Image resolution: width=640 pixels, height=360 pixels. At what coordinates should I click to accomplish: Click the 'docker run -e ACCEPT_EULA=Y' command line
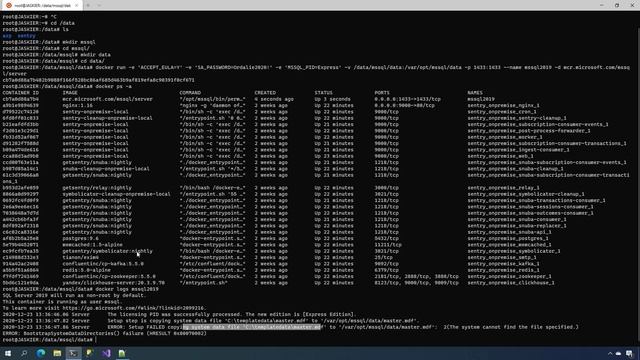coord(316,71)
